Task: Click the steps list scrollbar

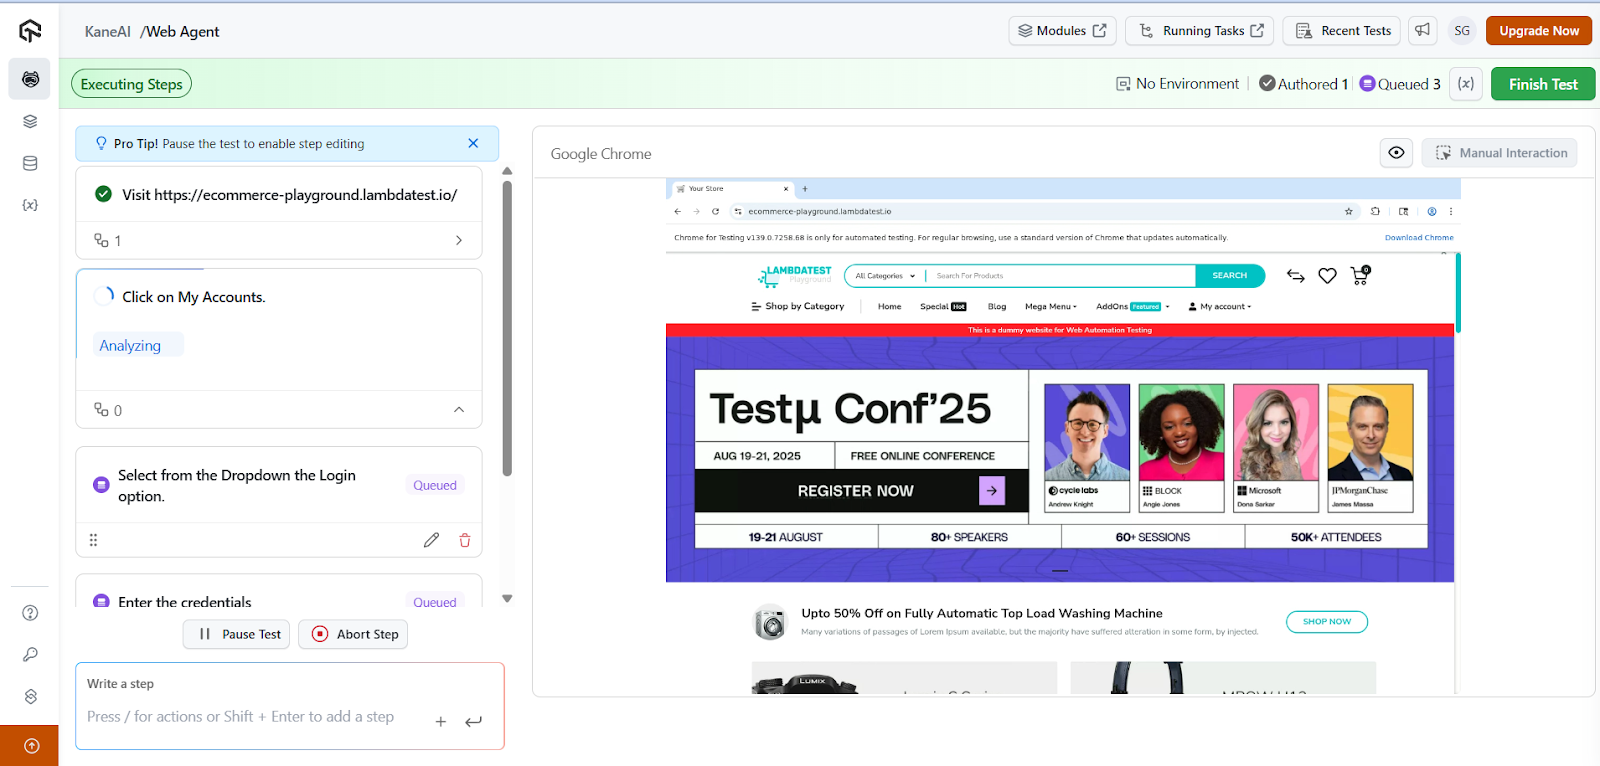Action: click(x=507, y=327)
